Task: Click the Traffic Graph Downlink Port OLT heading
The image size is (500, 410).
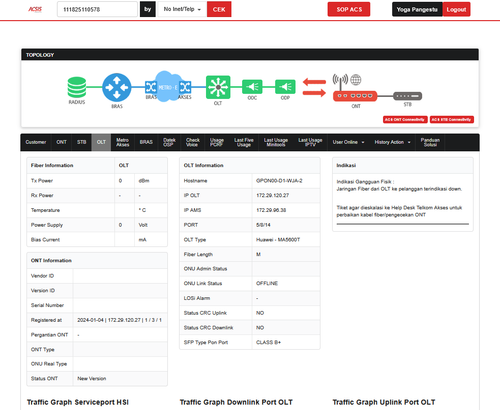Action: (236, 402)
